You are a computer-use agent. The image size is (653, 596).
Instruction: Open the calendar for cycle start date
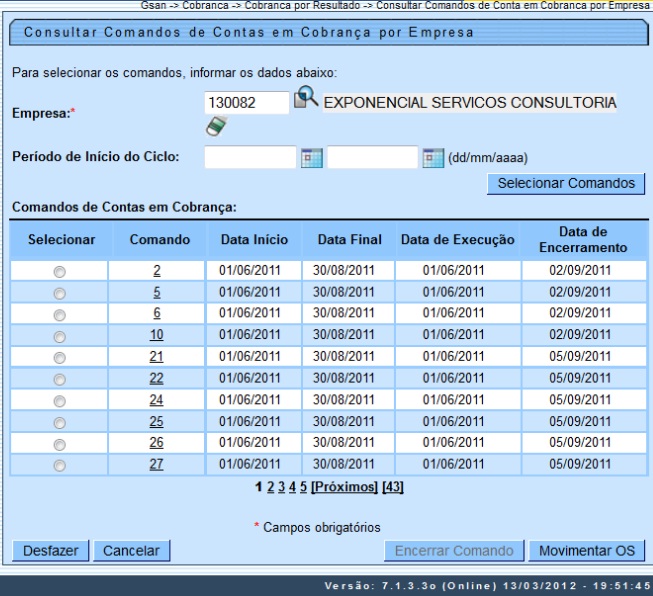coord(311,158)
